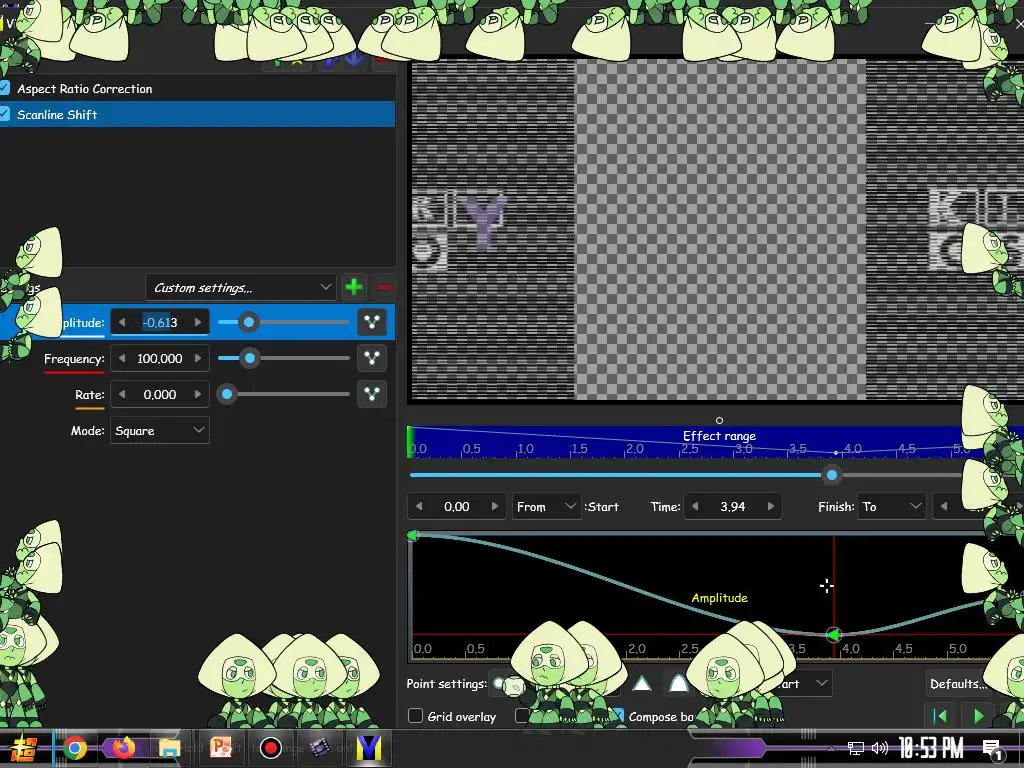Open the Finish 'To' dropdown
This screenshot has height=768, width=1024.
coord(891,506)
